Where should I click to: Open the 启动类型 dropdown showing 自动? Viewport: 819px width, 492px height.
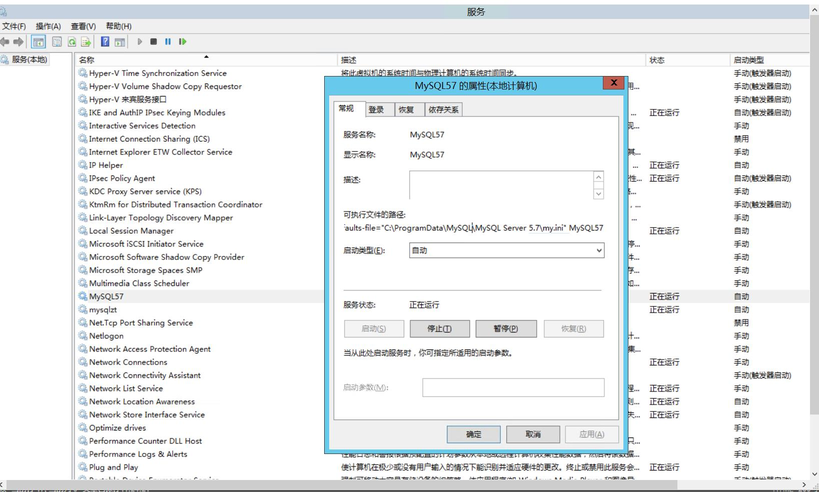point(507,251)
